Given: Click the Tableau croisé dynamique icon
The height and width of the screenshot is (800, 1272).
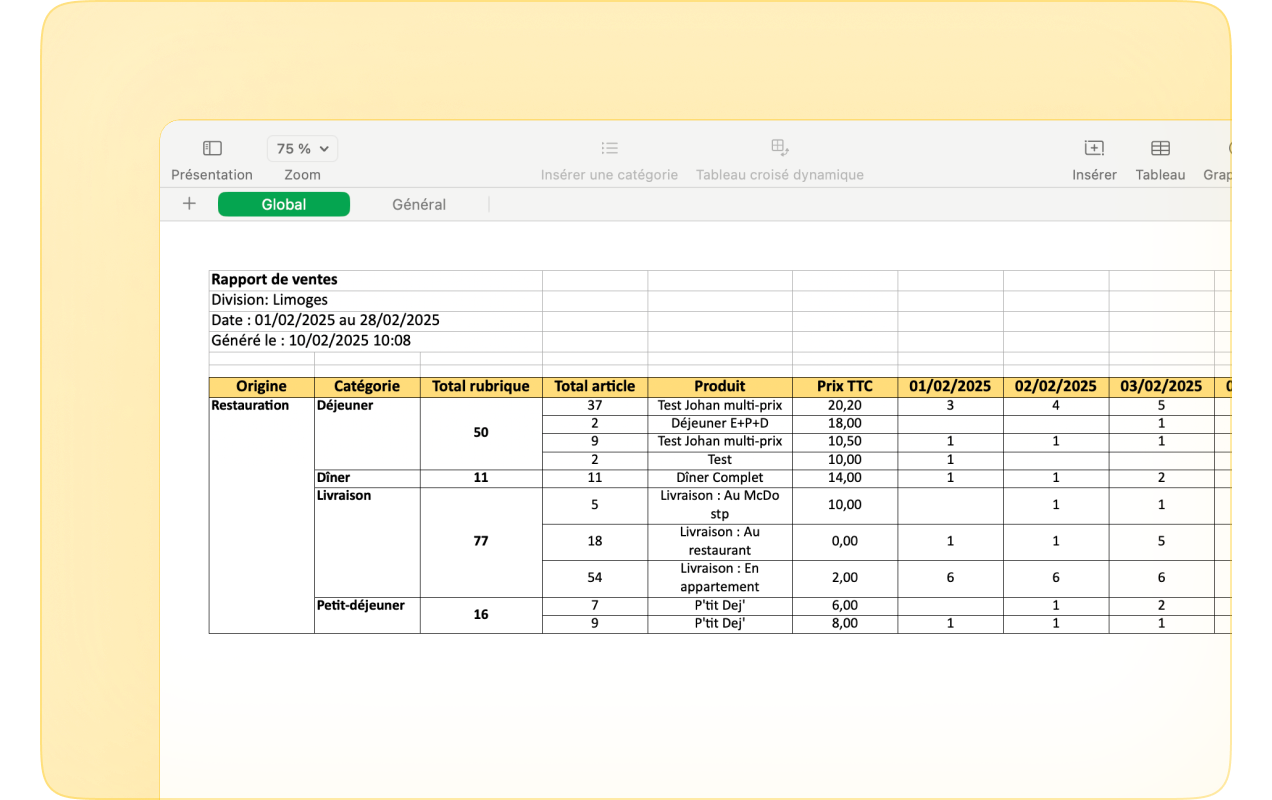Looking at the screenshot, I should [779, 149].
